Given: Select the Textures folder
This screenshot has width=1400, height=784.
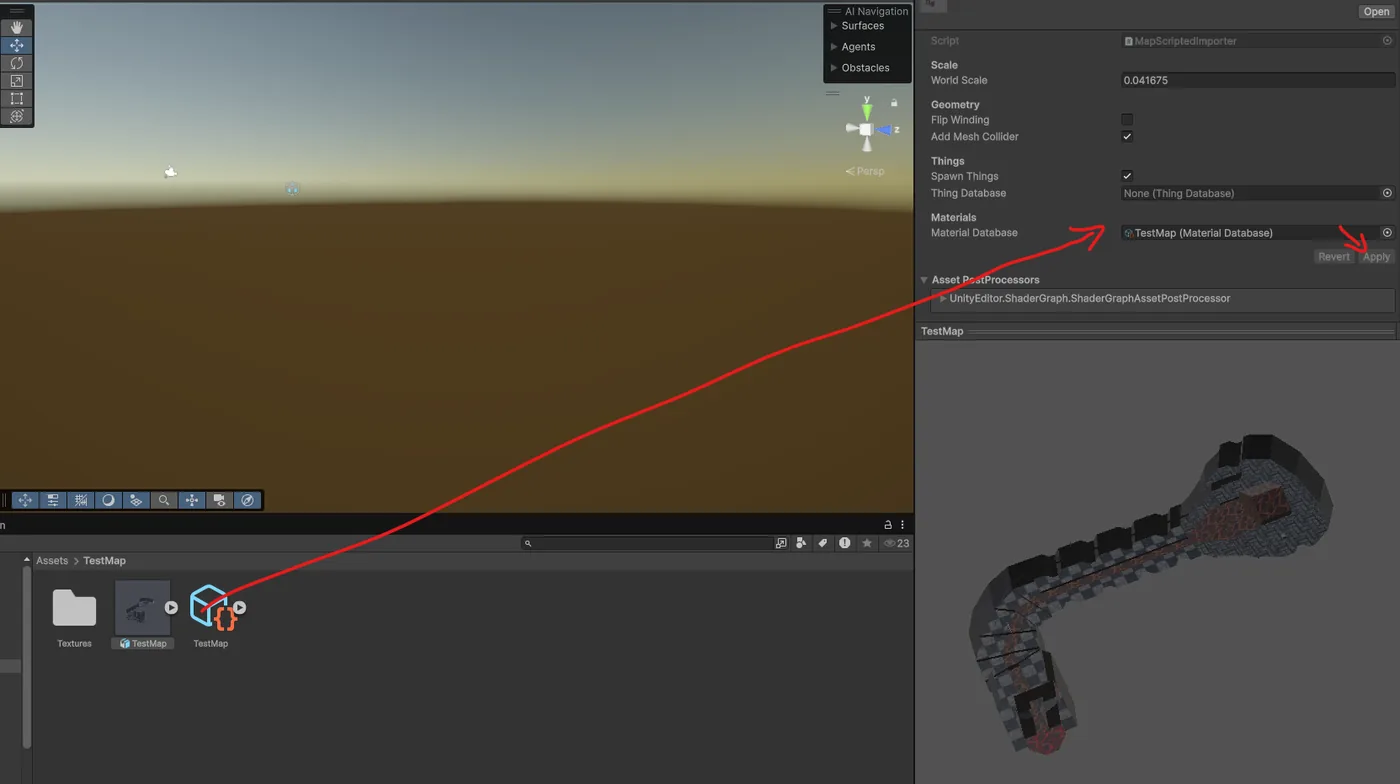Looking at the screenshot, I should coord(74,607).
